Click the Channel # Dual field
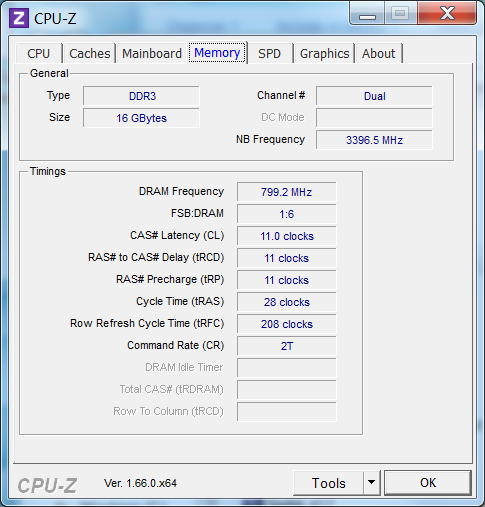Image resolution: width=485 pixels, height=507 pixels. pos(374,96)
